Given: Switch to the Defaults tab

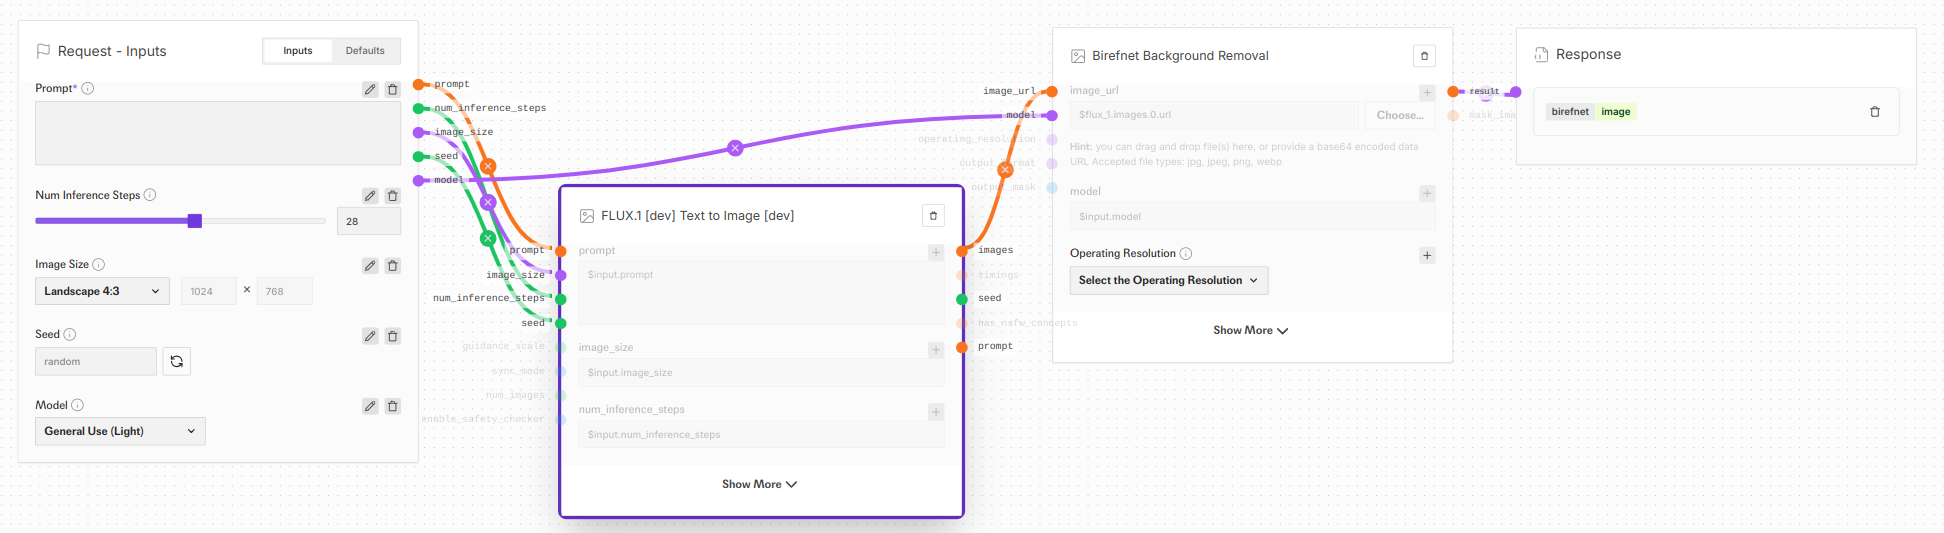Looking at the screenshot, I should [x=365, y=51].
